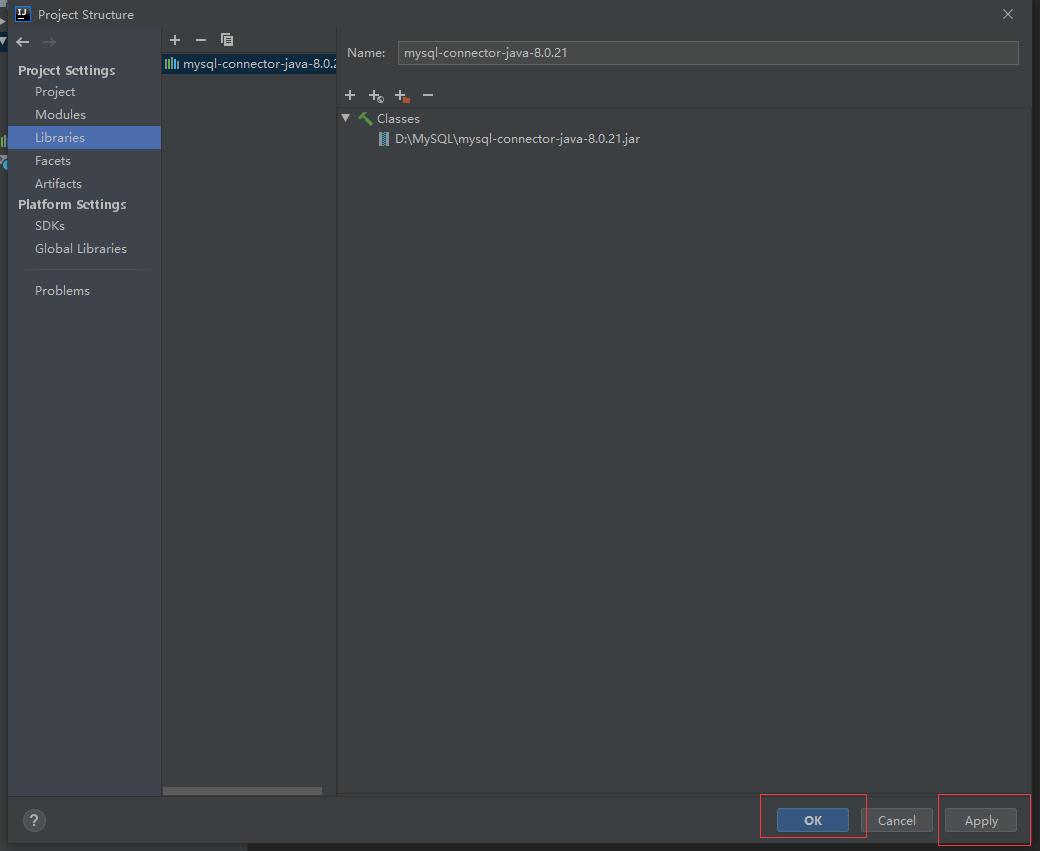Image resolution: width=1040 pixels, height=851 pixels.
Task: Confirm with the OK button
Action: point(812,820)
